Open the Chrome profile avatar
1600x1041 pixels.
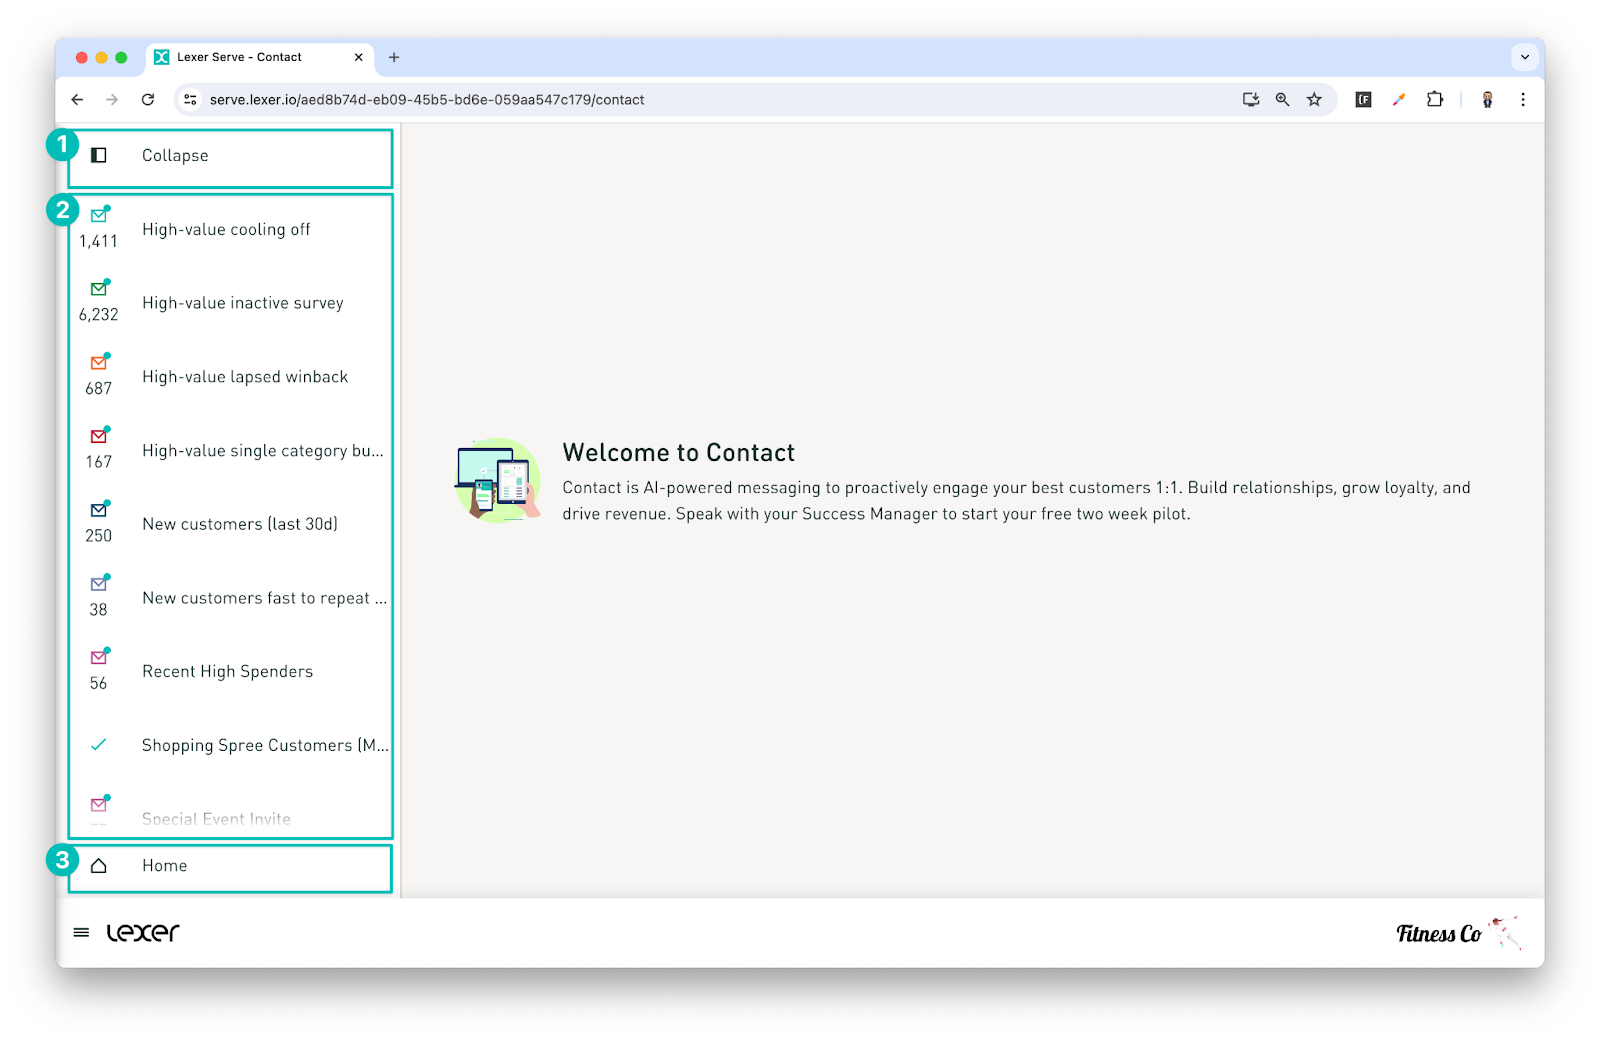1487,99
